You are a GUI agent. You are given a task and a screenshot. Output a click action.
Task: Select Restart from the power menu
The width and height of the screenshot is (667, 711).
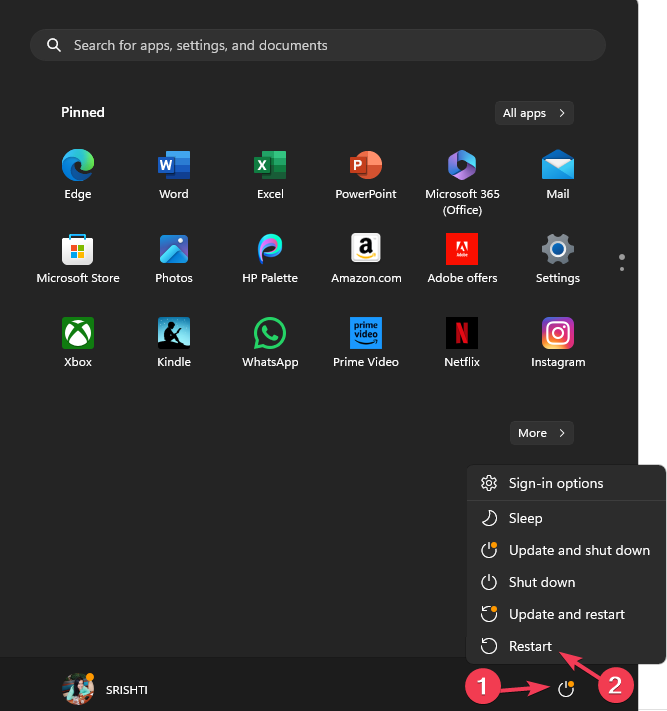566,646
